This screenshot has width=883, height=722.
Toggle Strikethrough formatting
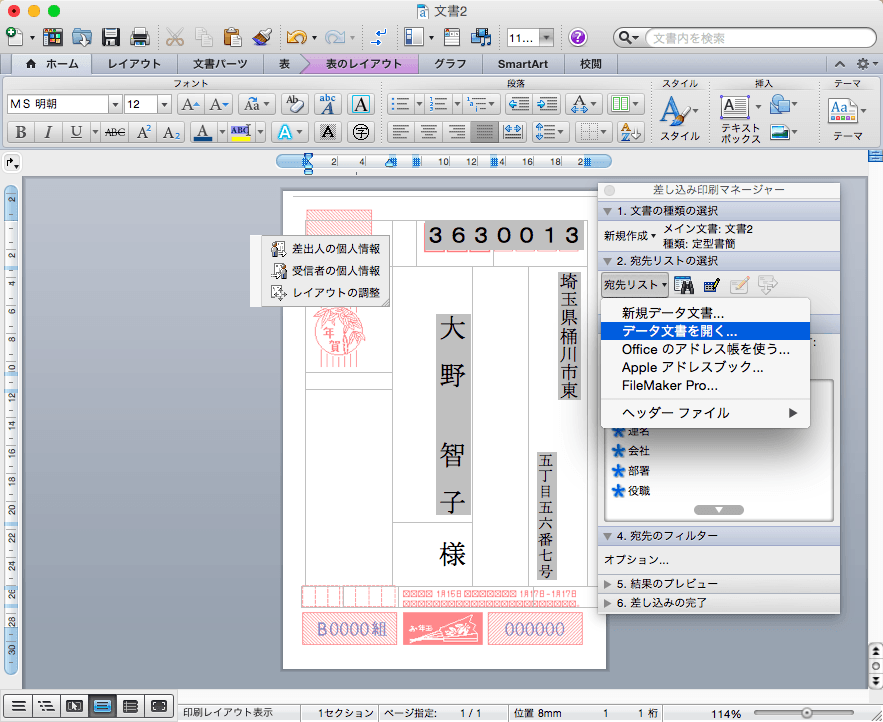(115, 132)
